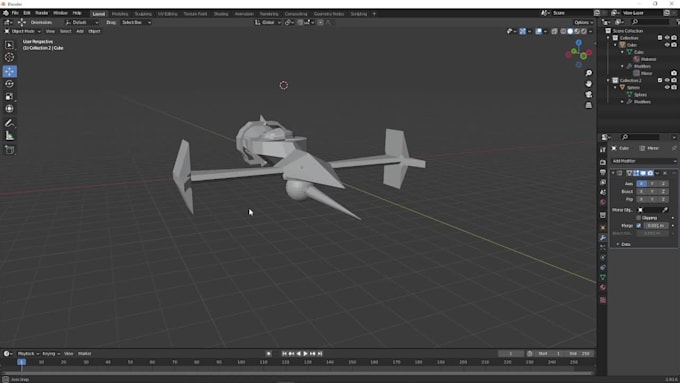680x383 pixels.
Task: Open the Render menu
Action: tap(42, 13)
